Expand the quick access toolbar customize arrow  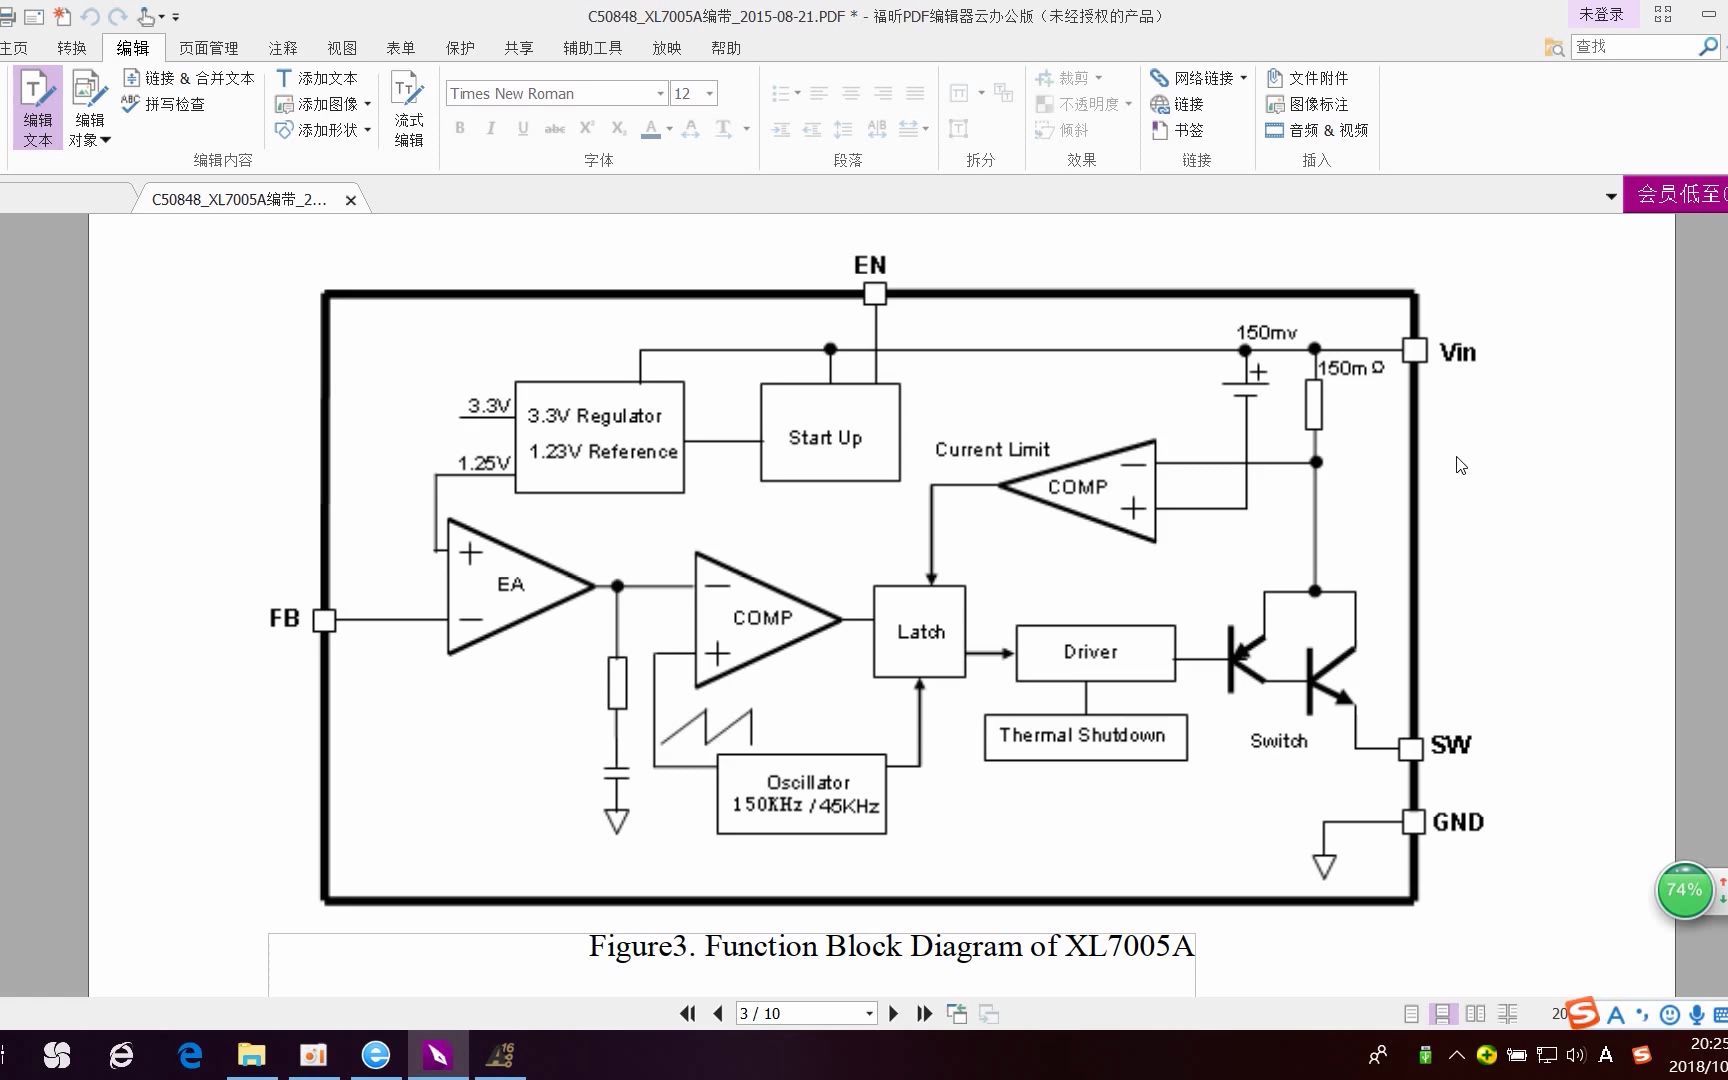pos(175,17)
